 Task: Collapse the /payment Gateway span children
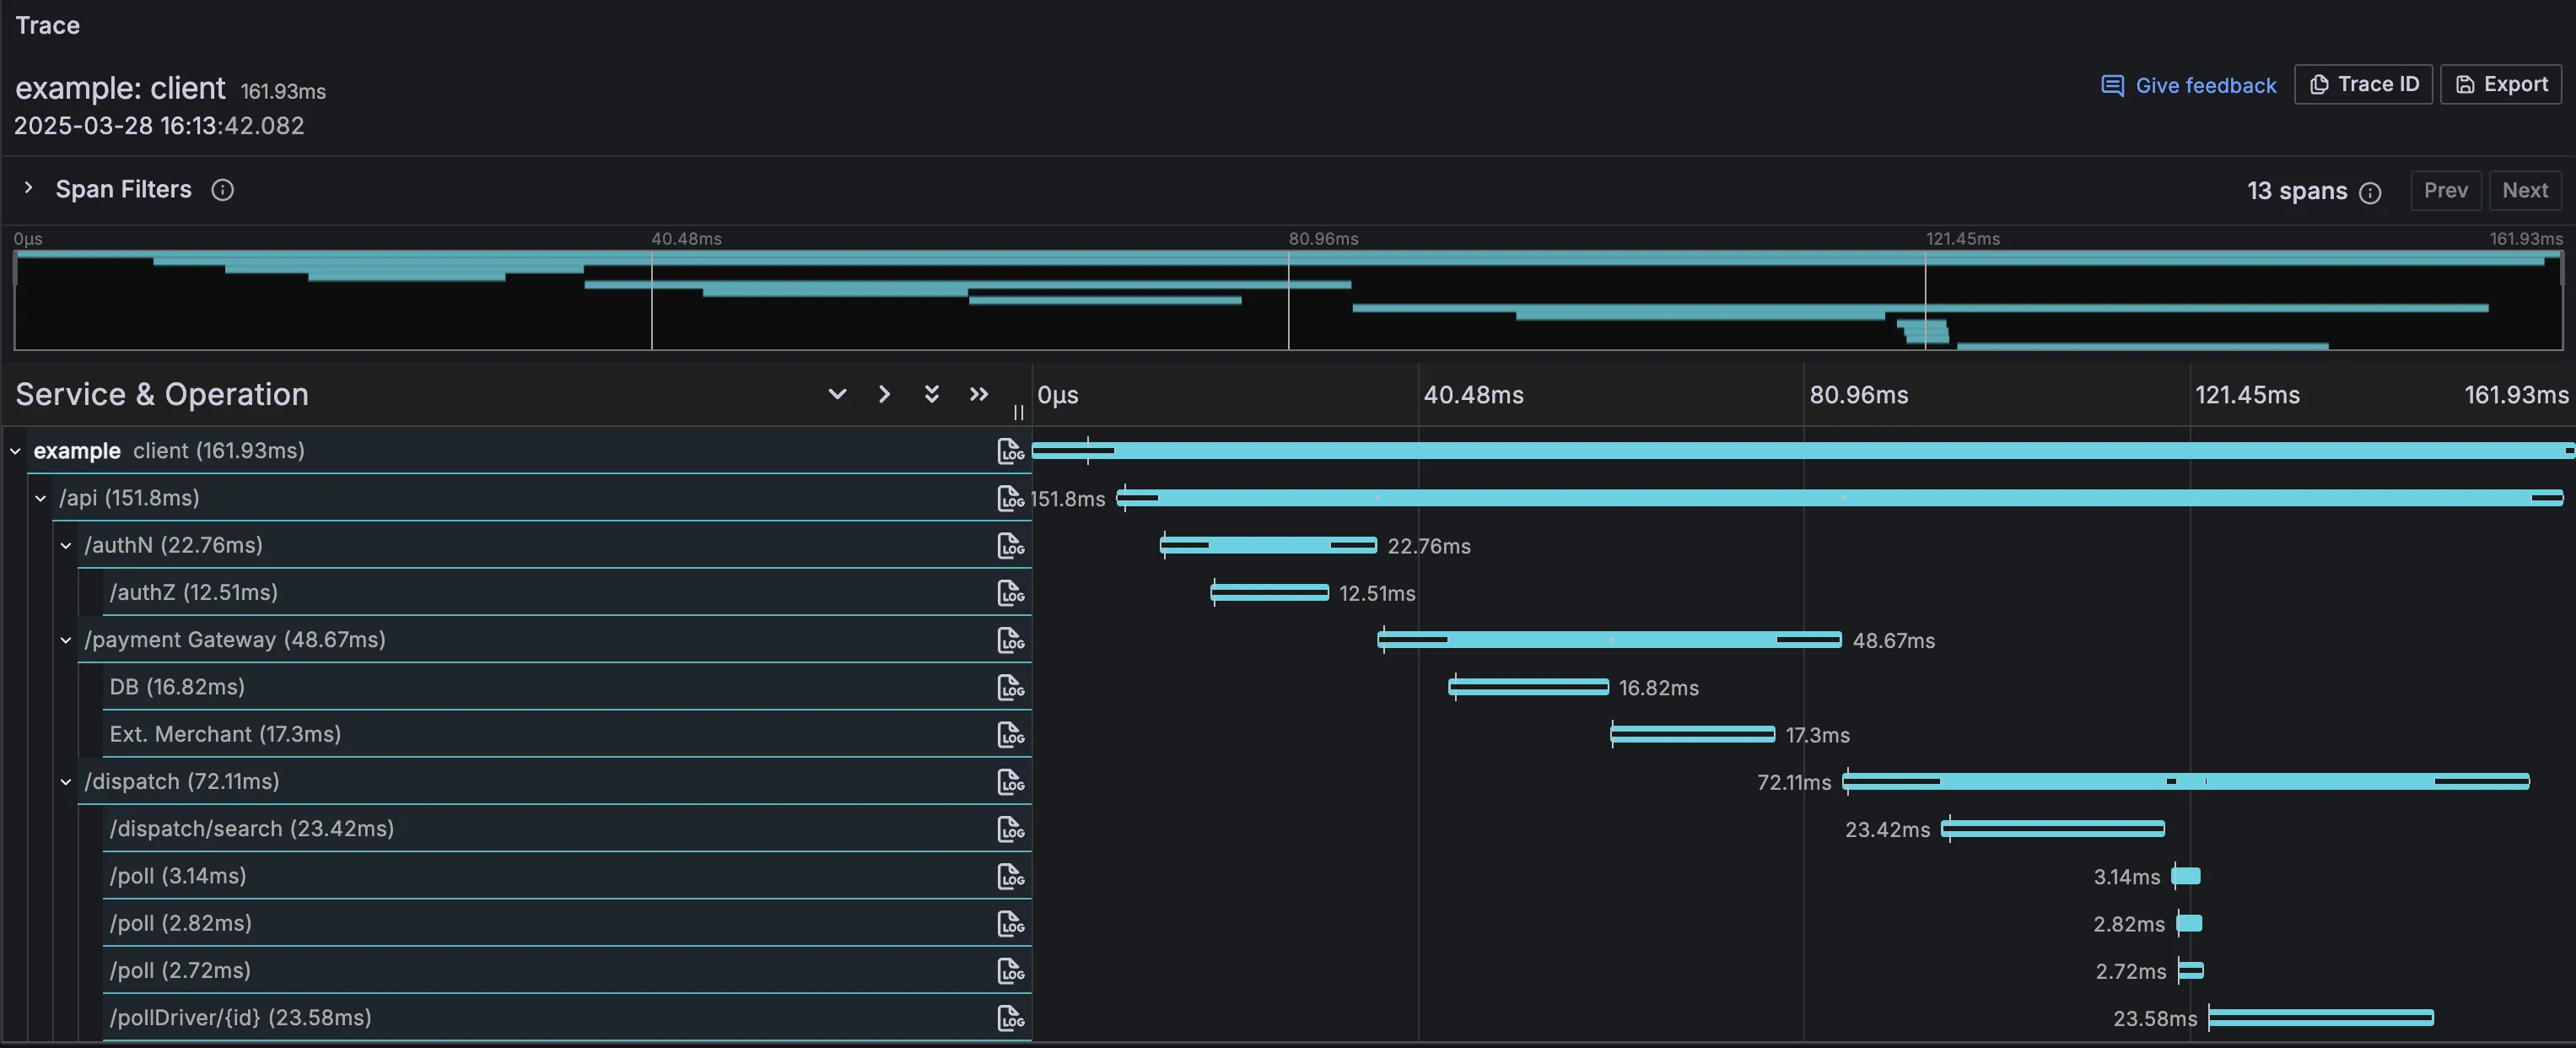[x=66, y=640]
